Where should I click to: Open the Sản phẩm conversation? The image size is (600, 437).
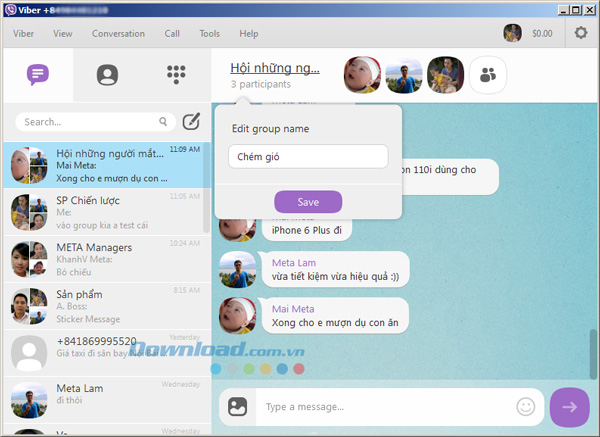[x=107, y=306]
